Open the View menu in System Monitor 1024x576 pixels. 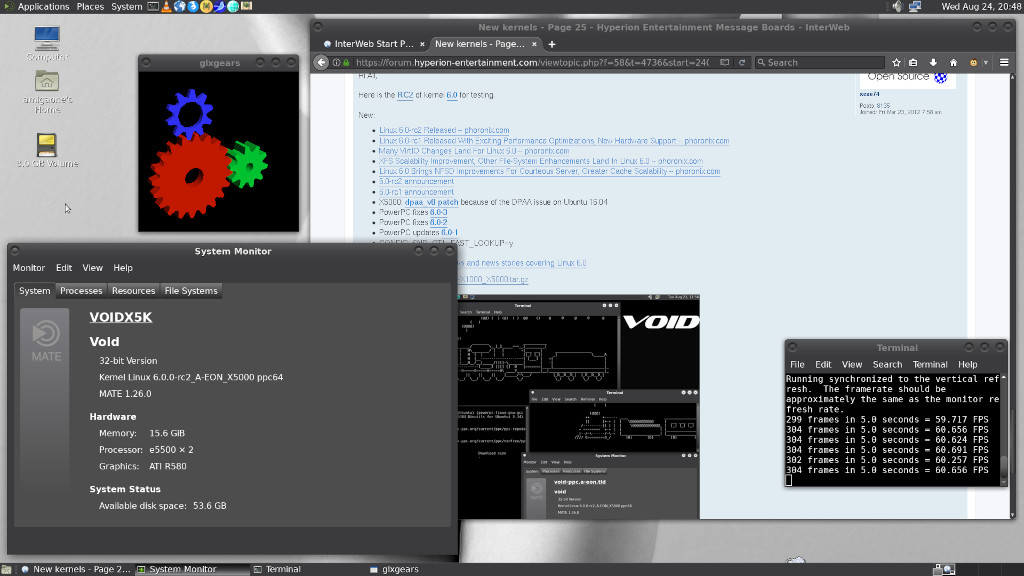[93, 268]
